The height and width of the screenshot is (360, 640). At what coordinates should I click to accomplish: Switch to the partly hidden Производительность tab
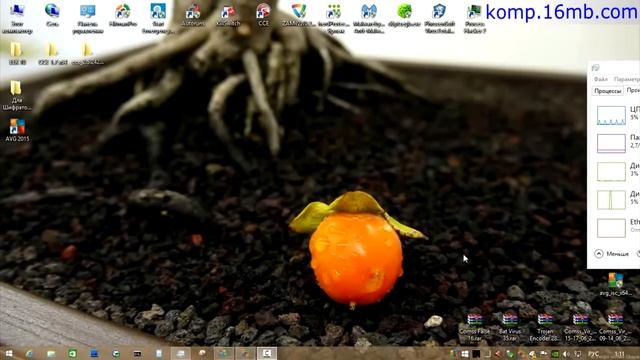pos(633,91)
